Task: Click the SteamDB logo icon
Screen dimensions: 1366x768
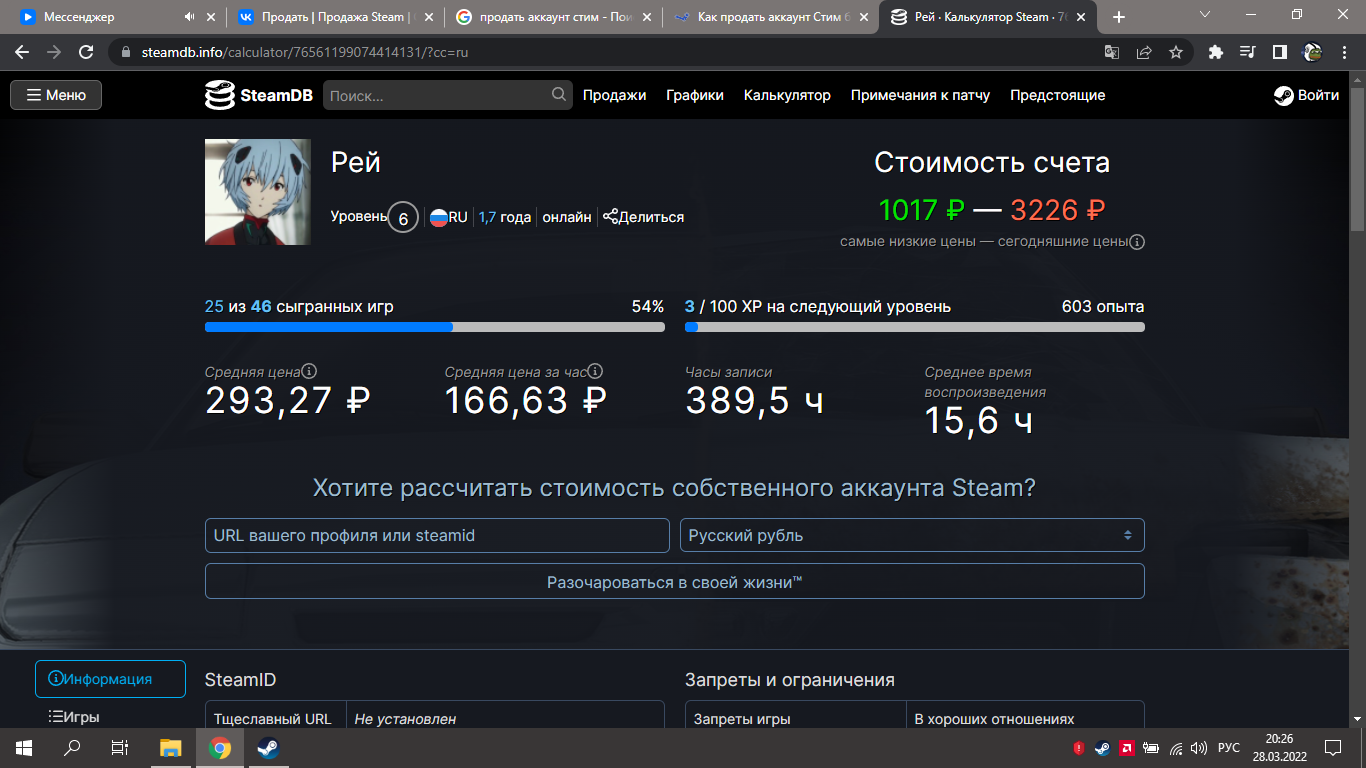Action: click(x=220, y=95)
